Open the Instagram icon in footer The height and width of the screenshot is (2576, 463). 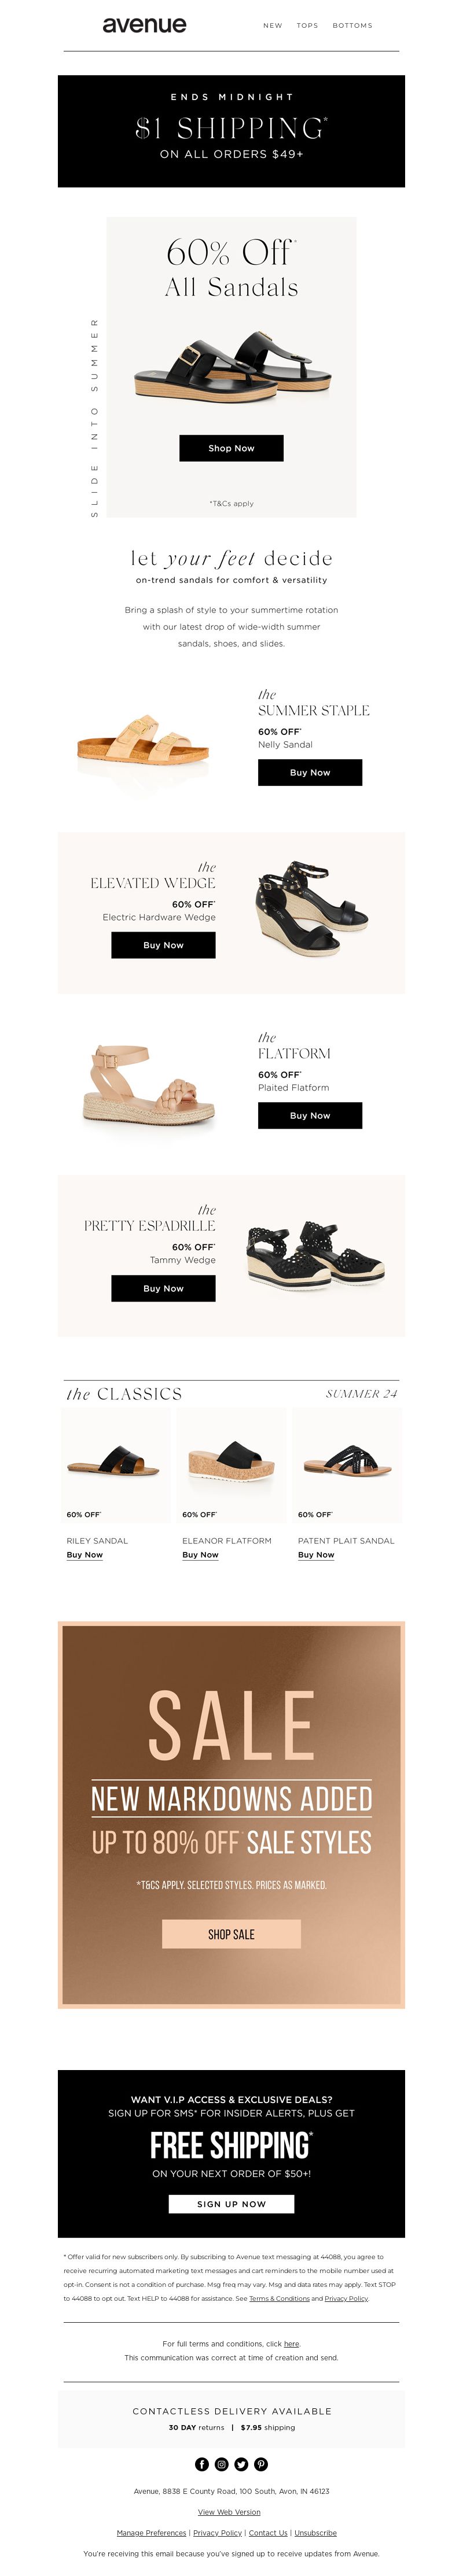tap(222, 2464)
